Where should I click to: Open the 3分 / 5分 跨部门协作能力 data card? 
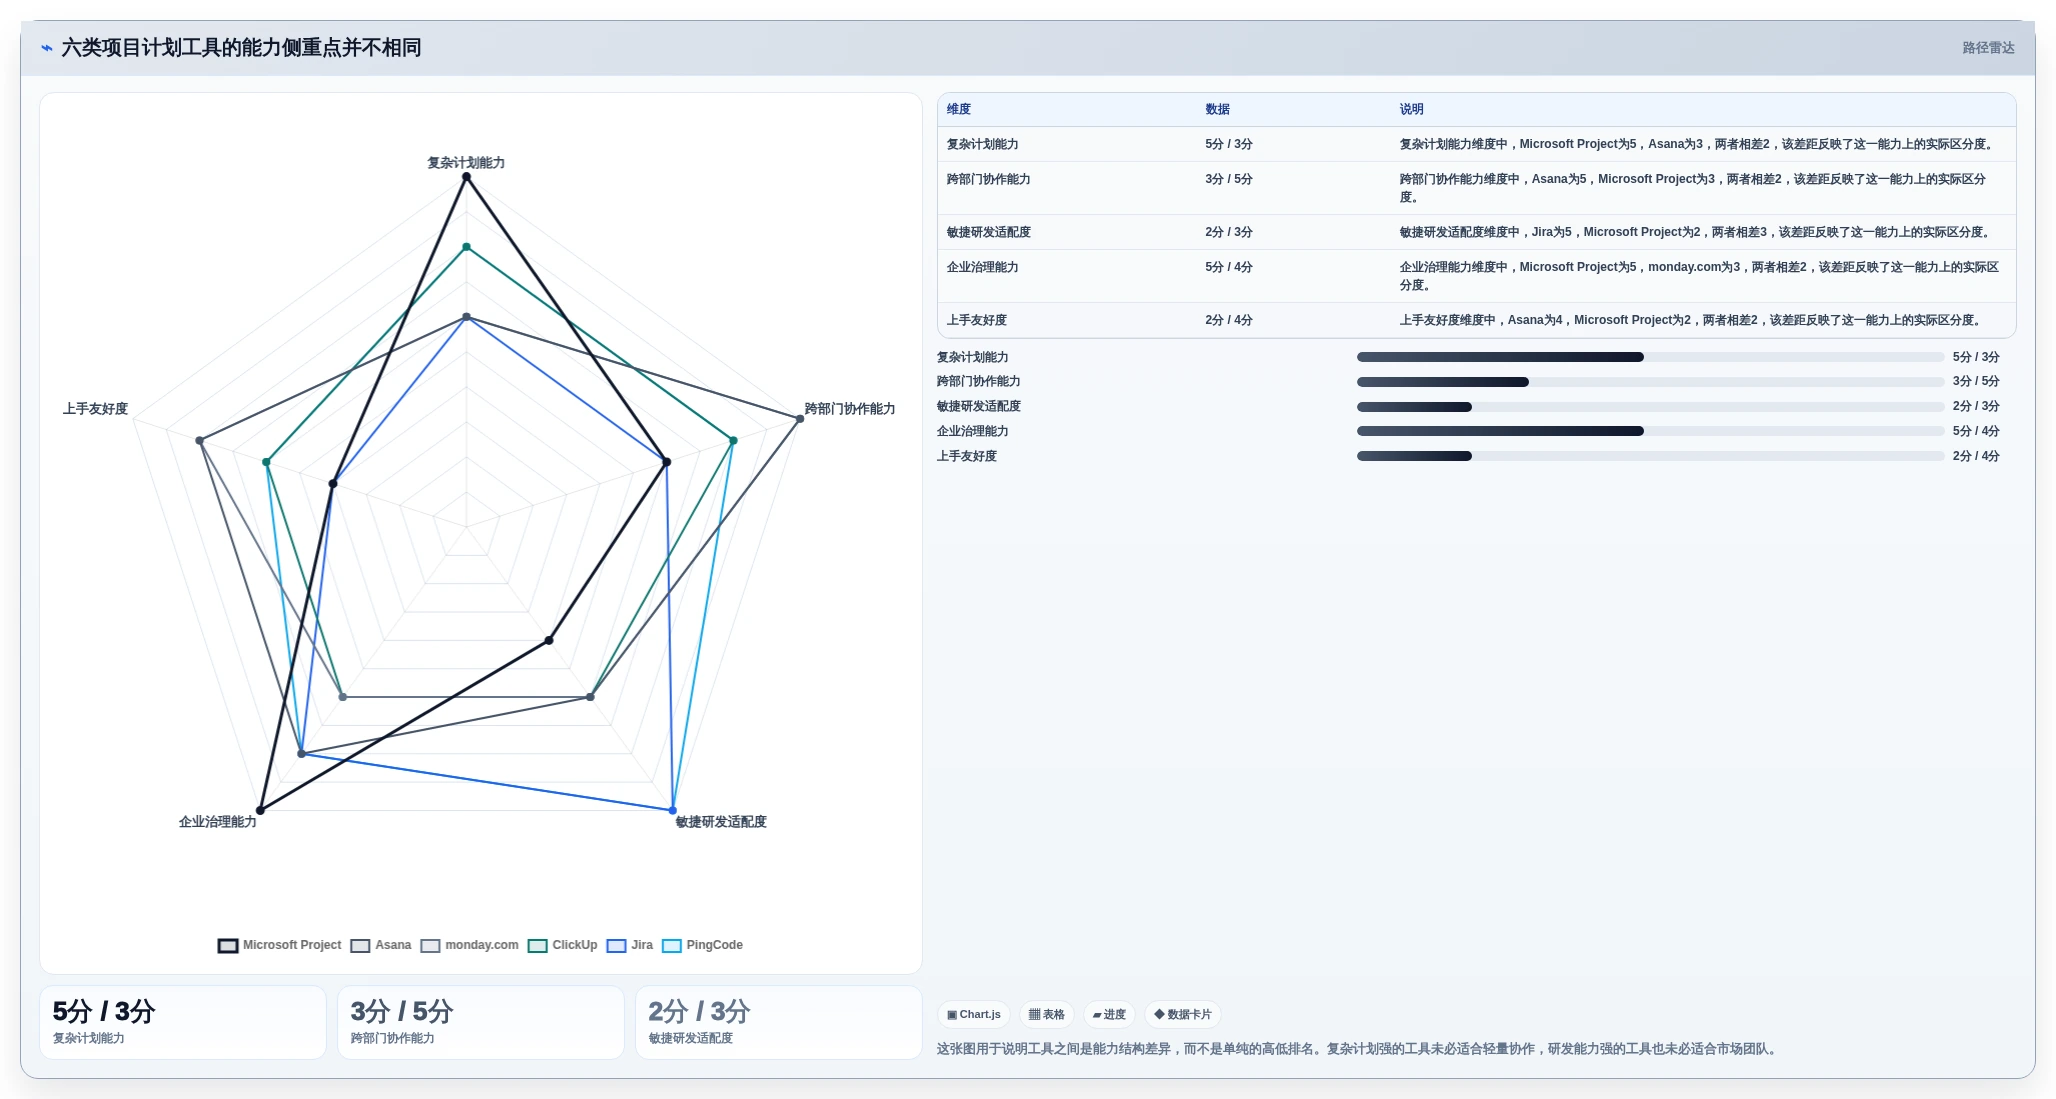pyautogui.click(x=481, y=1022)
